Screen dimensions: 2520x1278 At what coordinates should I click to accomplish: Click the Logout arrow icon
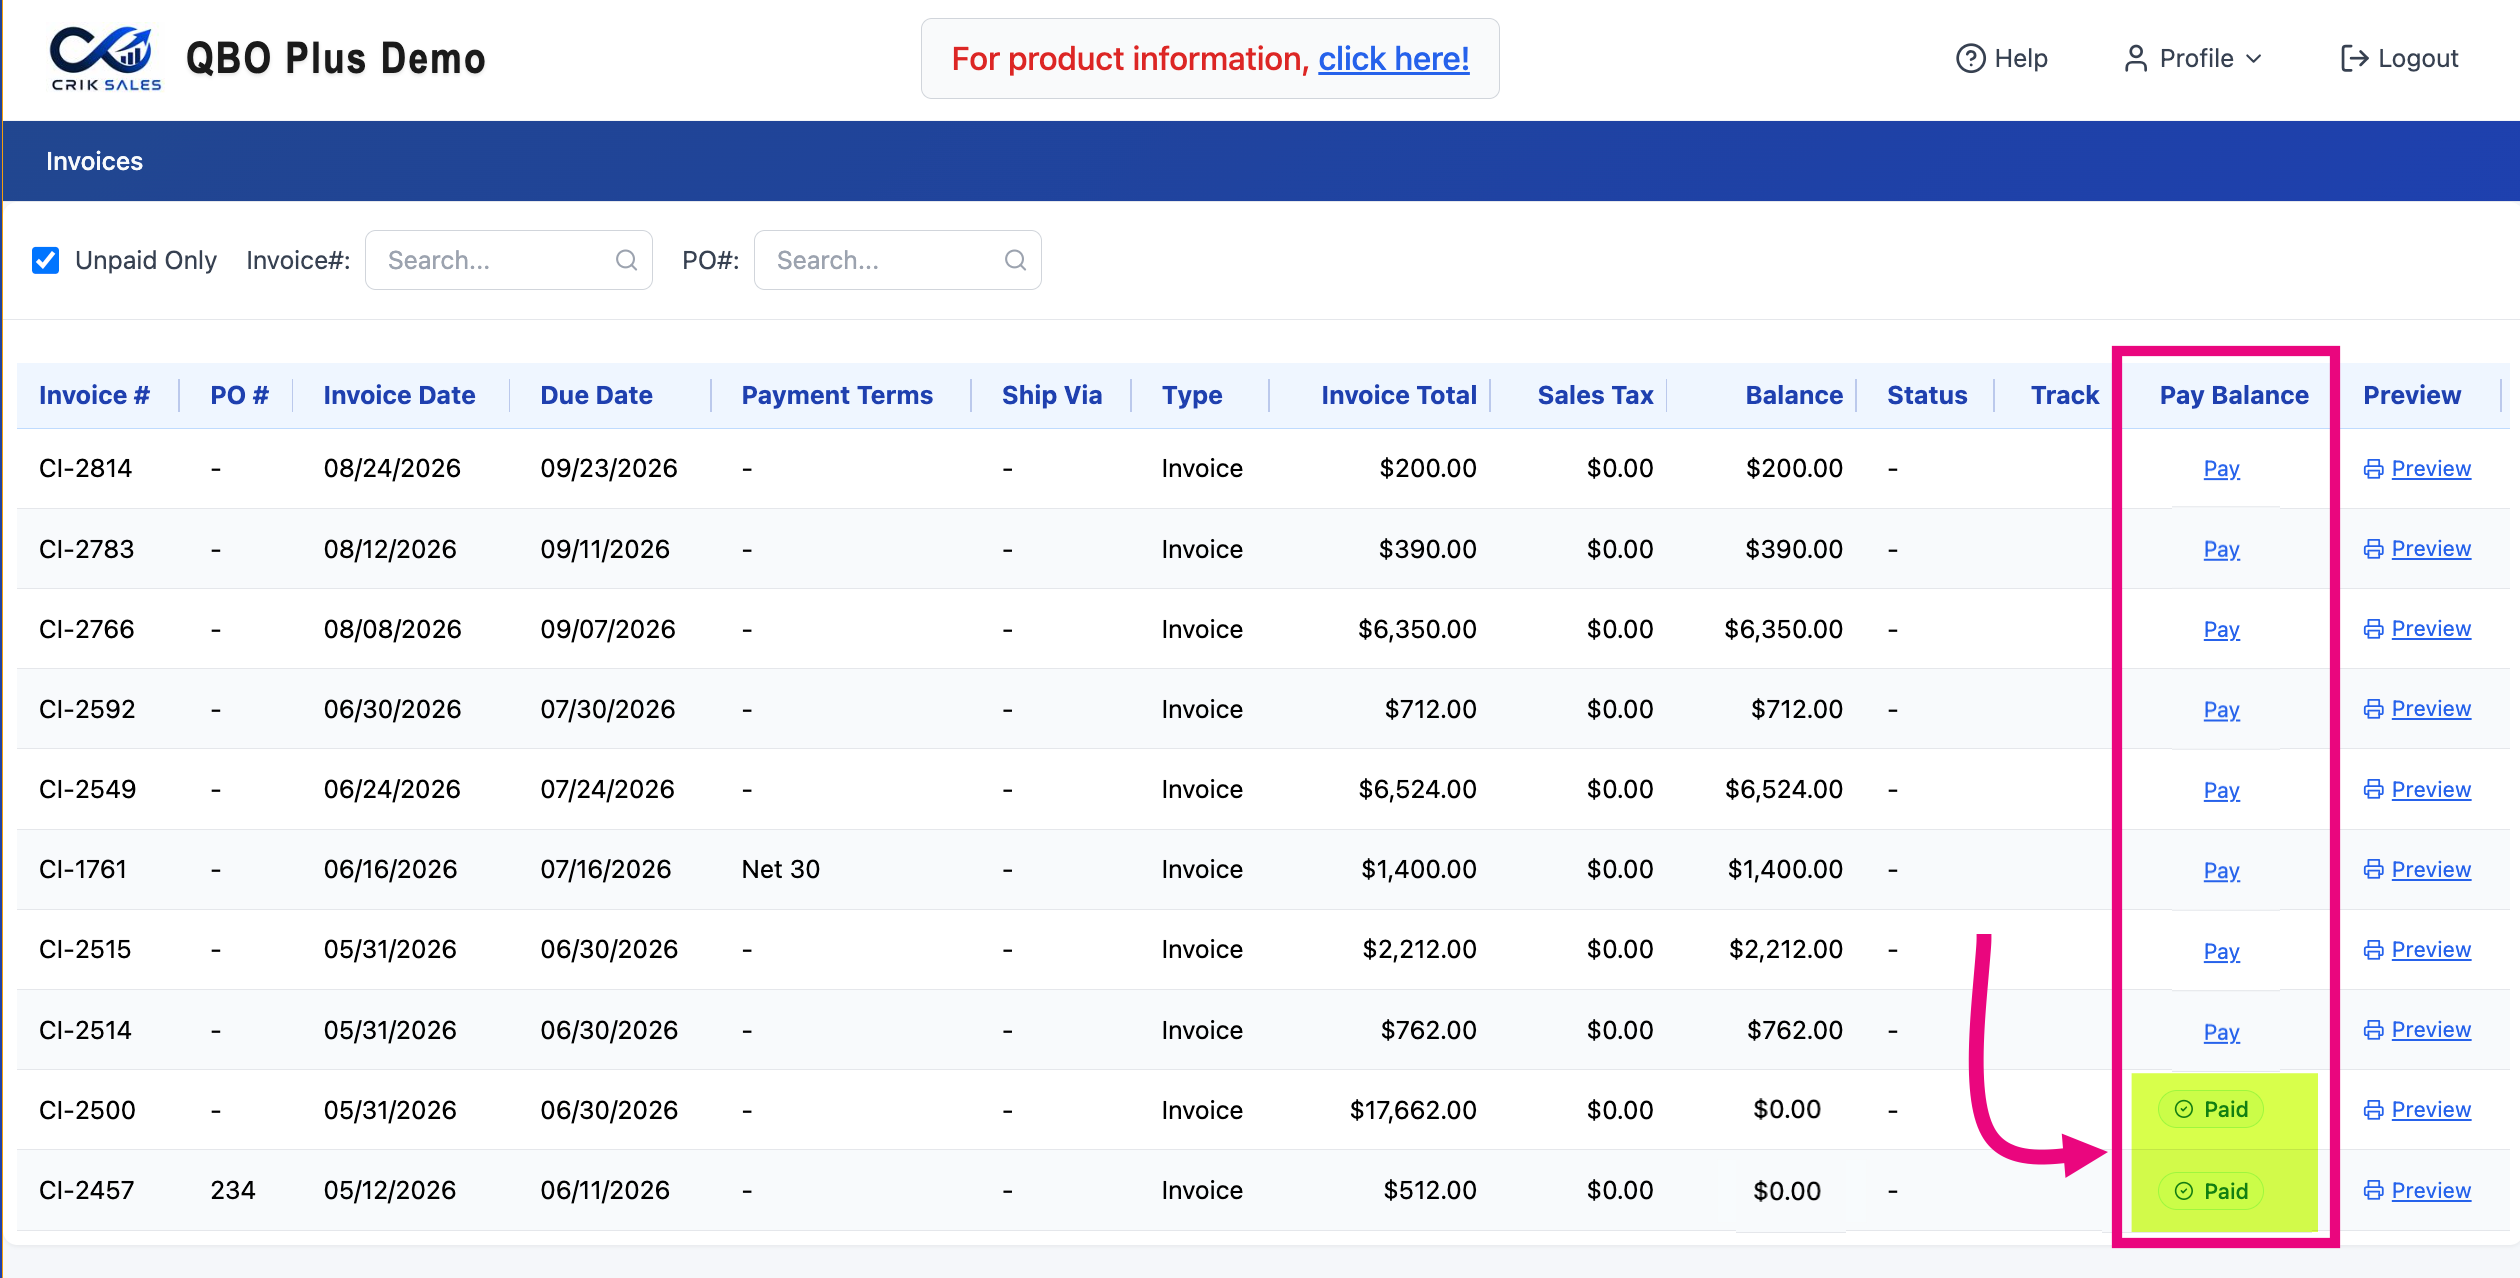point(2354,58)
